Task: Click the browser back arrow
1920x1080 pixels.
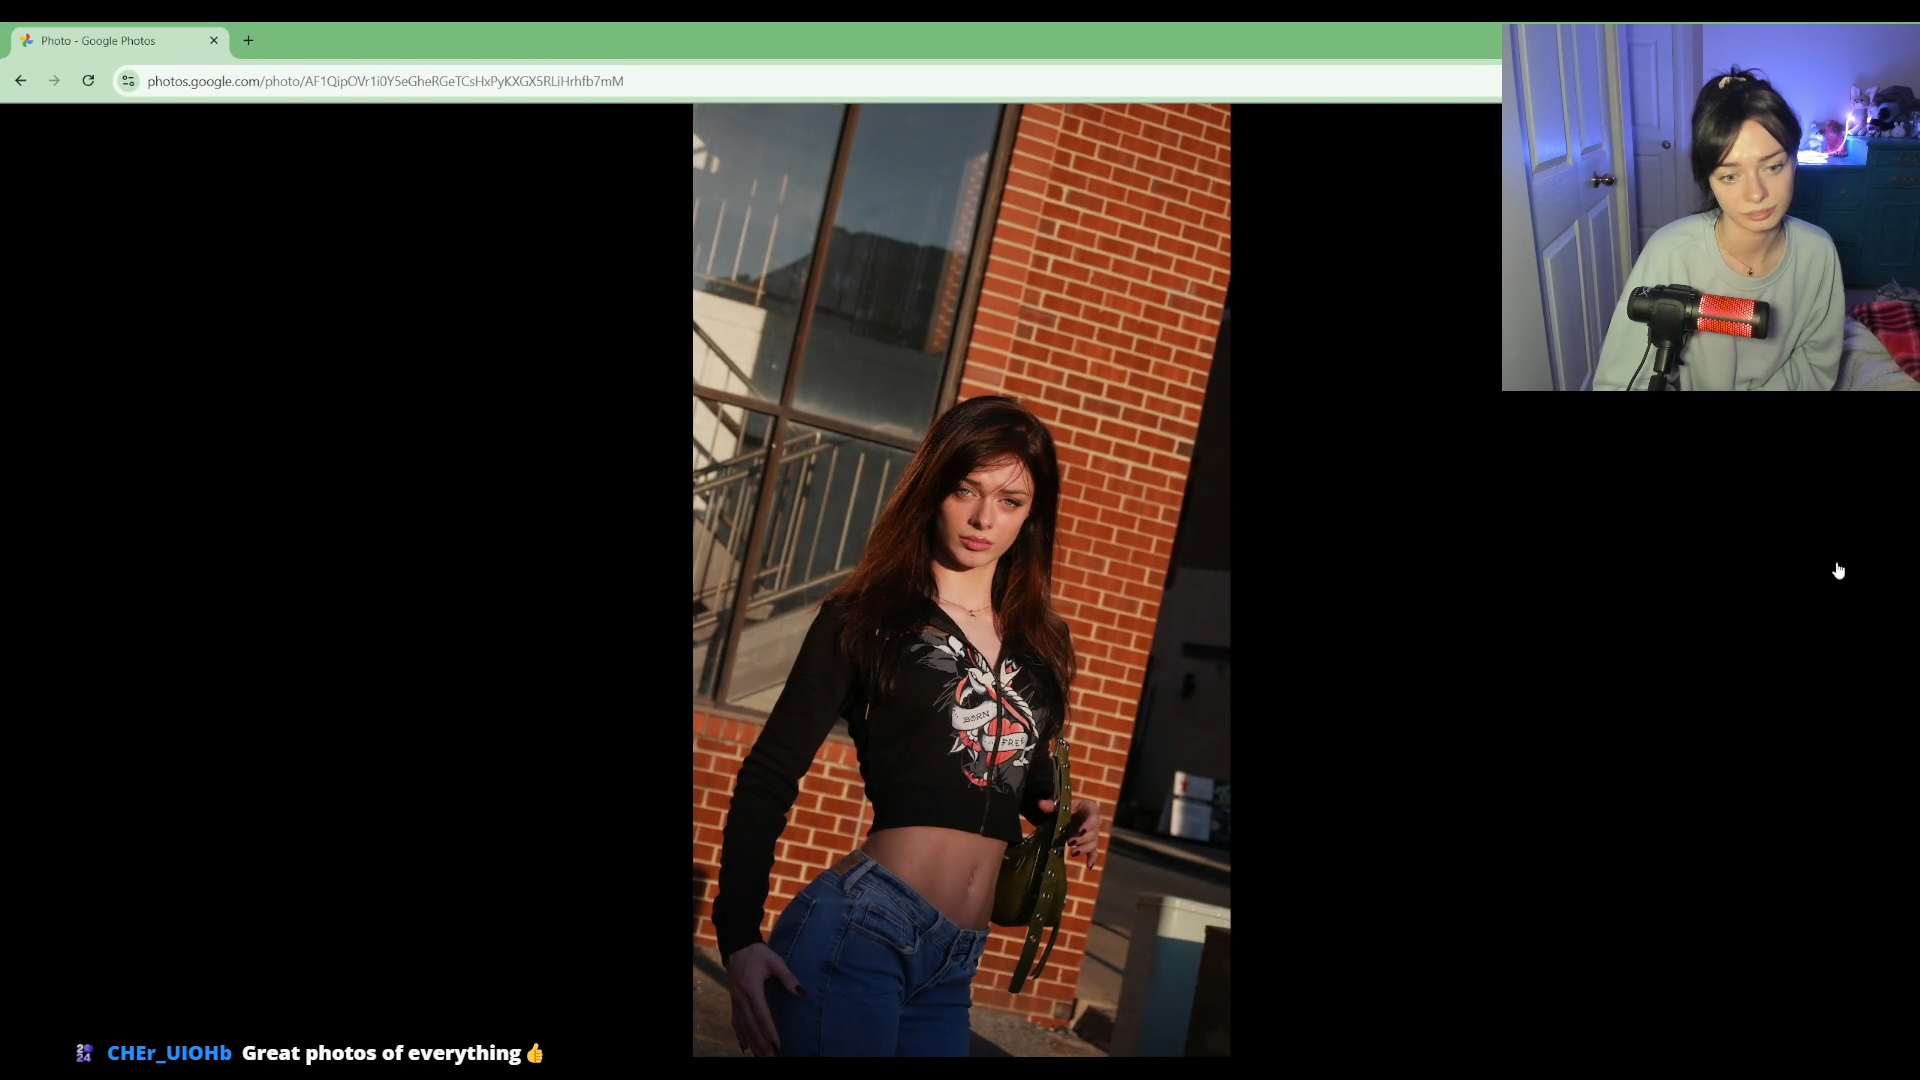Action: pos(21,81)
